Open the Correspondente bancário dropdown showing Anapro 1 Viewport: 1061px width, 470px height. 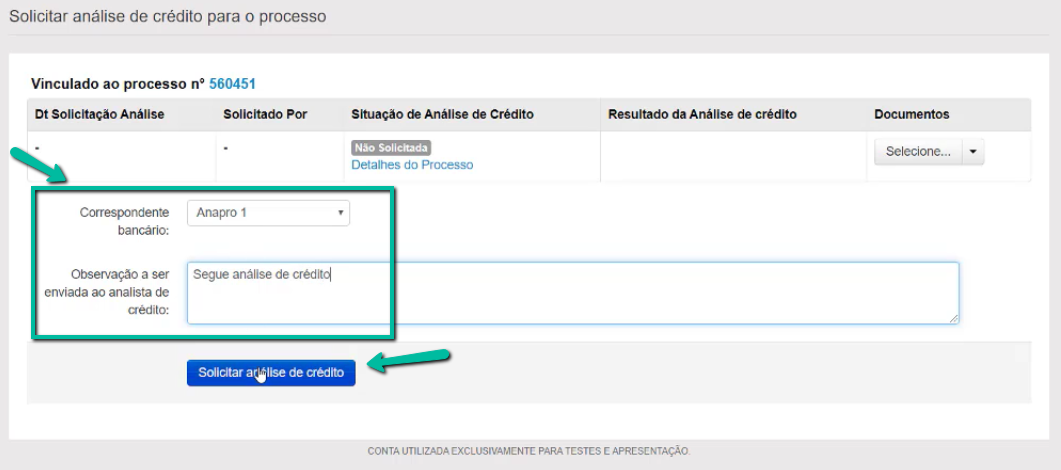click(268, 213)
